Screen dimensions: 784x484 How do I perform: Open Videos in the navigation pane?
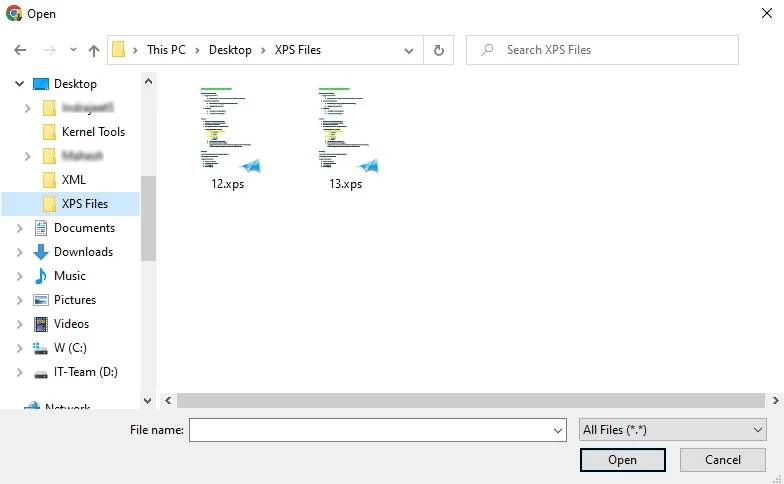(x=72, y=324)
